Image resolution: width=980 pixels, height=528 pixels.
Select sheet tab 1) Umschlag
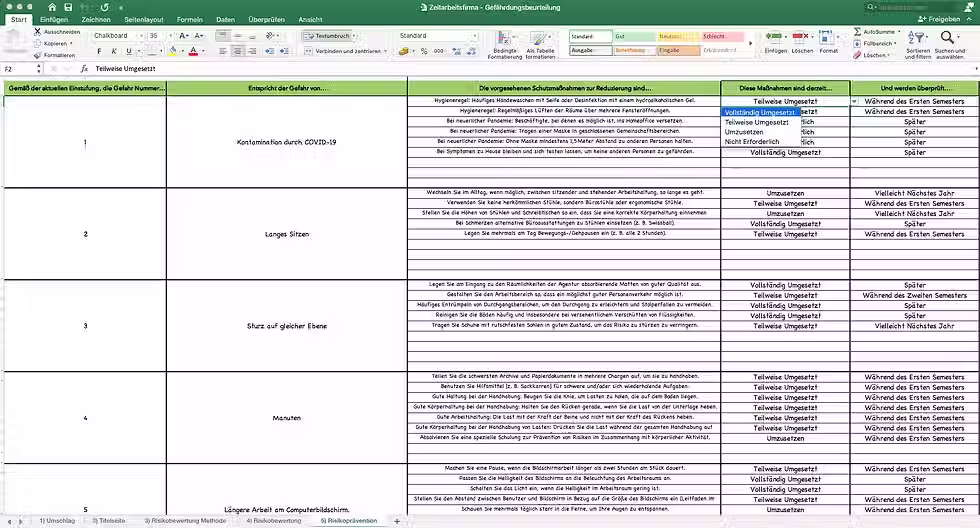click(57, 521)
